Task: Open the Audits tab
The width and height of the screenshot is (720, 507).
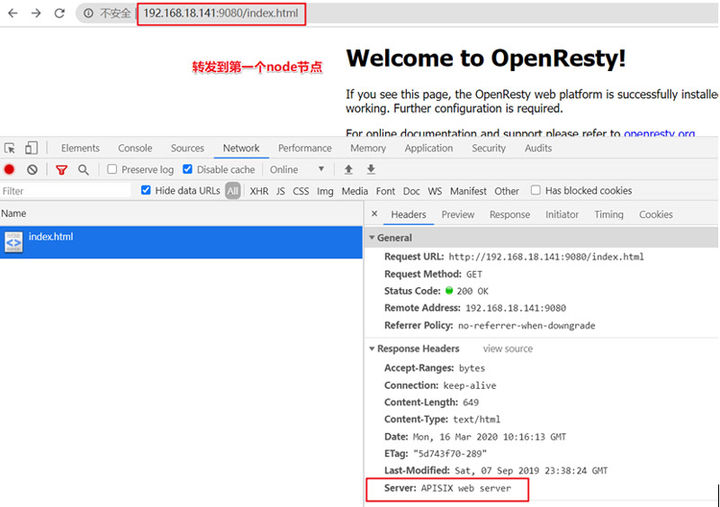Action: point(538,148)
